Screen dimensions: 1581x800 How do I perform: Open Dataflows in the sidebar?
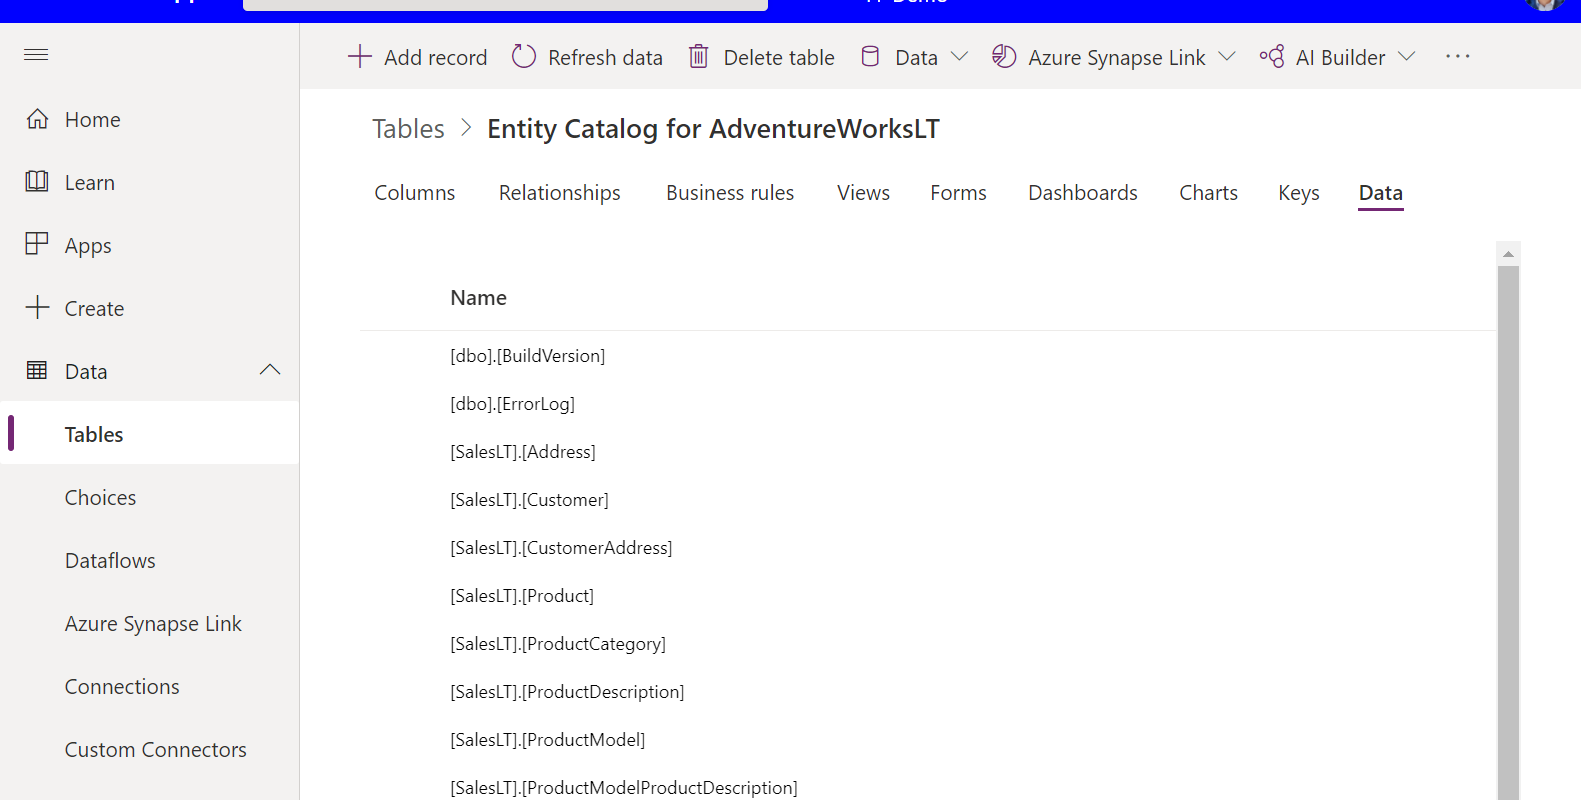pyautogui.click(x=150, y=559)
